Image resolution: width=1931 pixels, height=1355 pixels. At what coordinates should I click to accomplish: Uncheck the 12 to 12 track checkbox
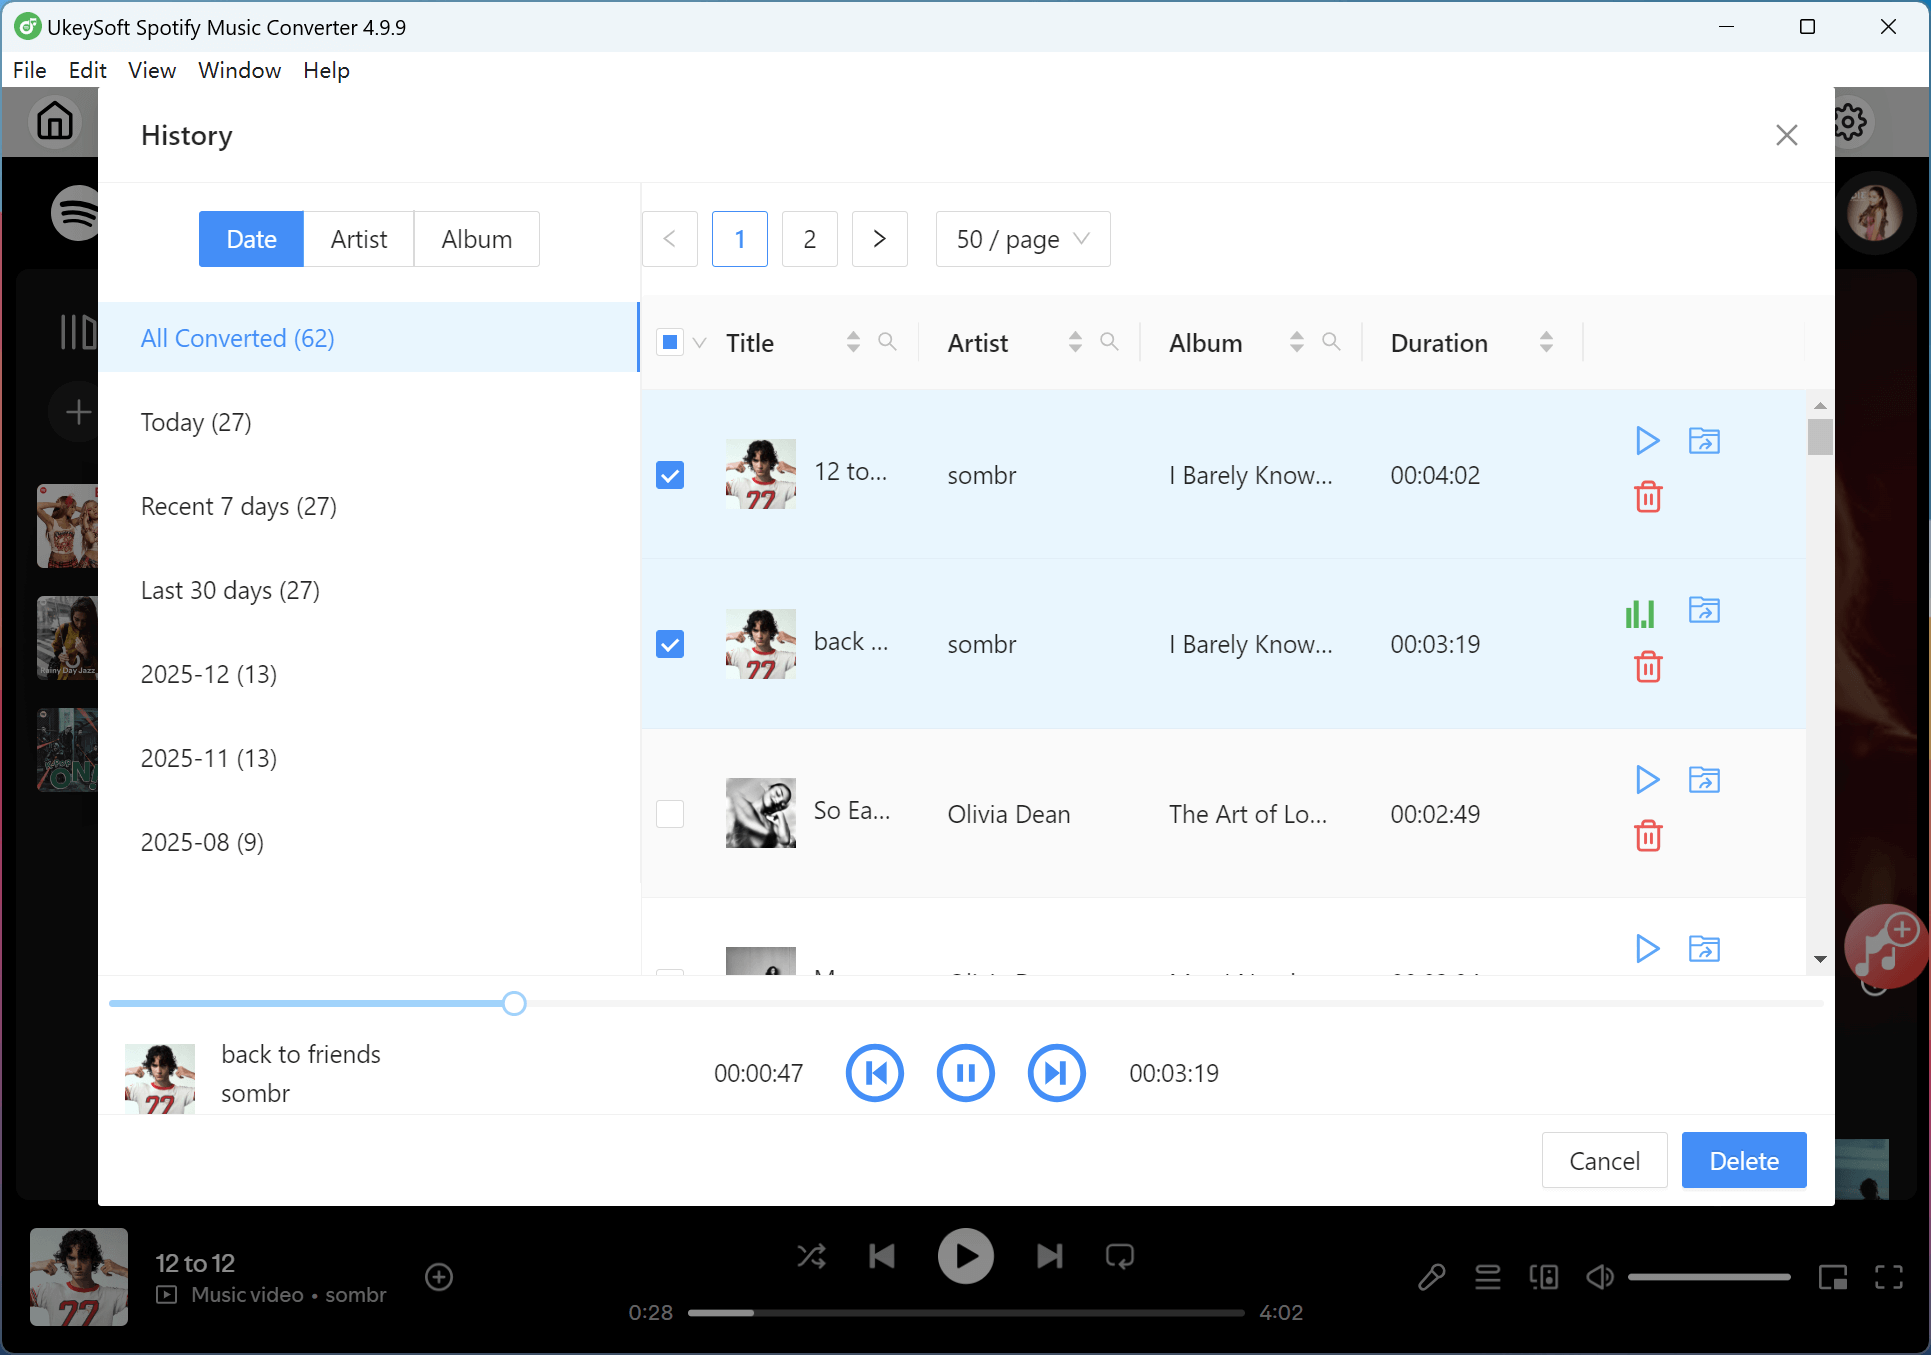click(670, 475)
